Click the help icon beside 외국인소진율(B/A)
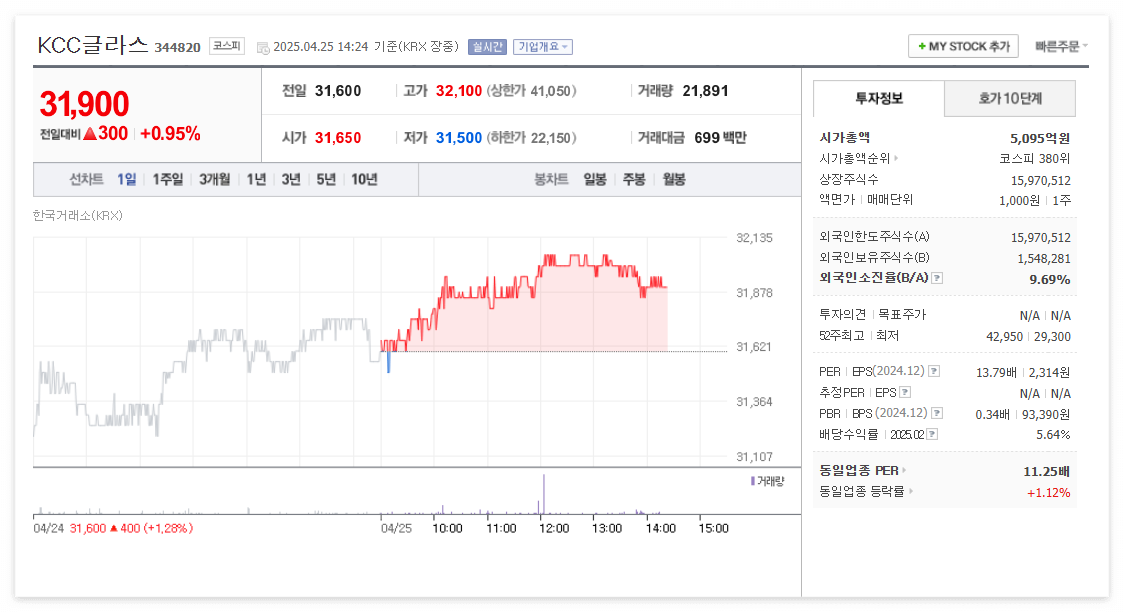This screenshot has width=1124, height=612. click(x=936, y=280)
